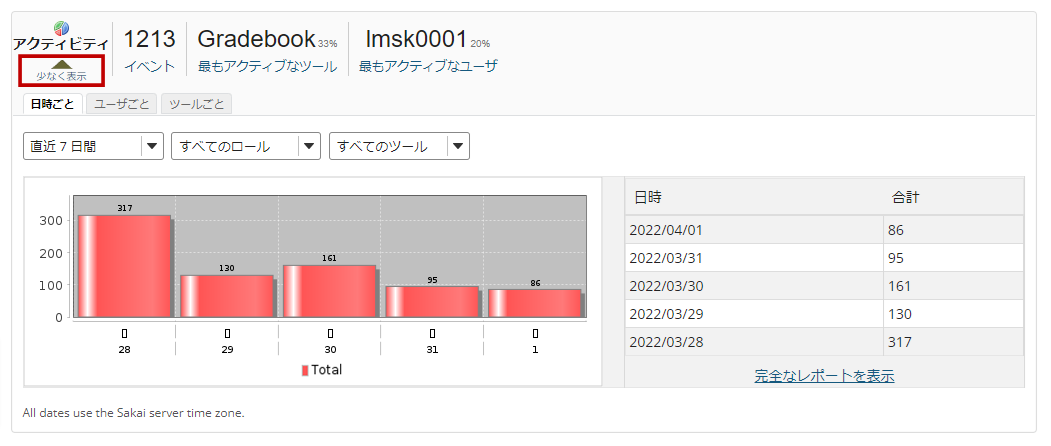Viewport: 1051px width, 446px height.
Task: Click the bar labeled 86 in chart
Action: (x=534, y=303)
